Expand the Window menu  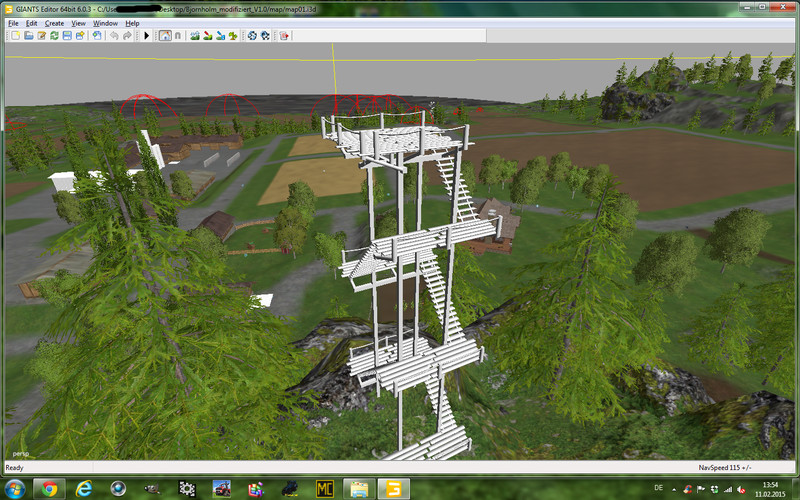click(x=105, y=22)
